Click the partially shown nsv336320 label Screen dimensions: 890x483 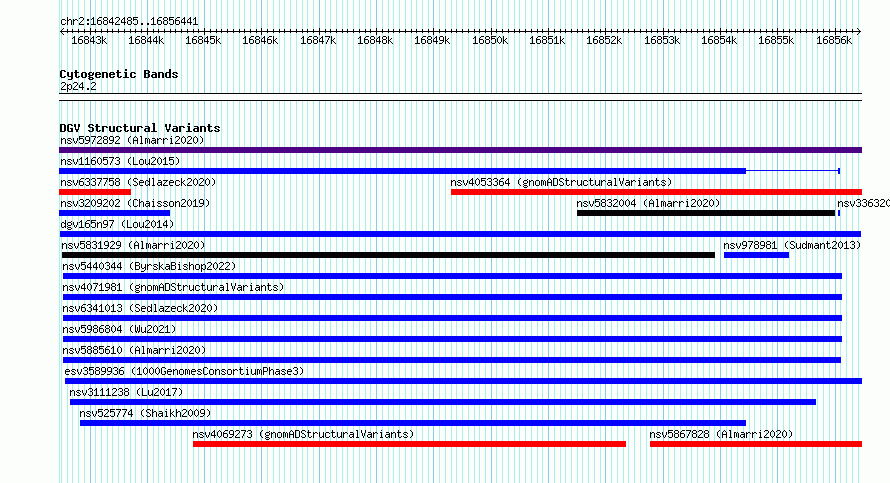[863, 203]
